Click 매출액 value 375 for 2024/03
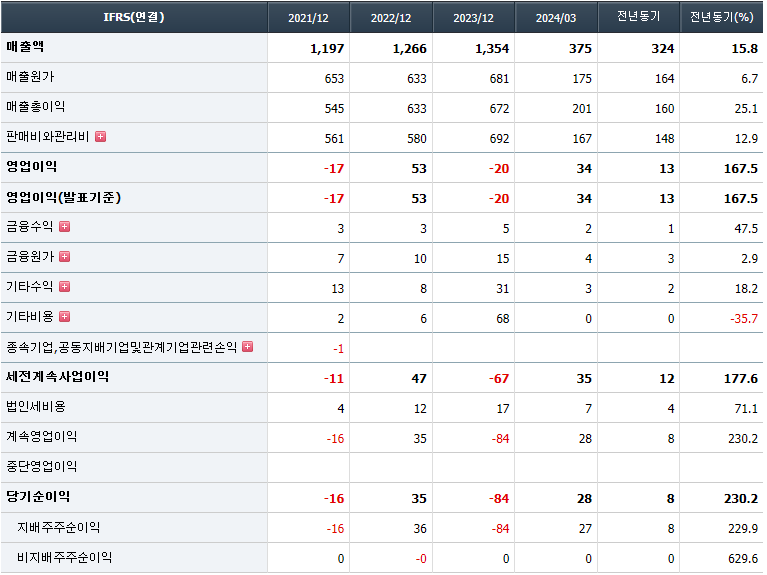The height and width of the screenshot is (575, 767). (580, 48)
